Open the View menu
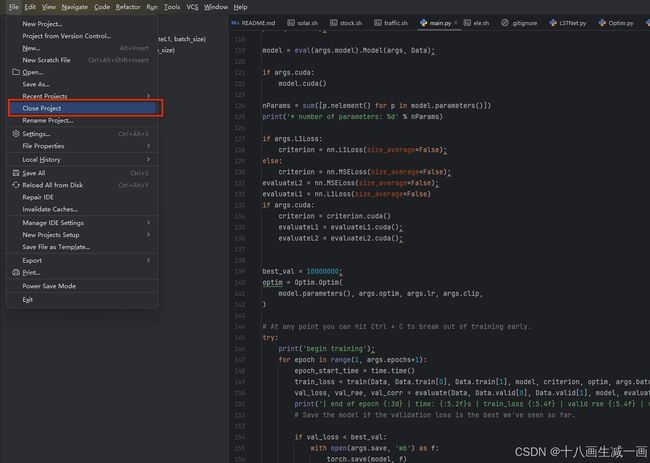The image size is (650, 463). pos(49,7)
